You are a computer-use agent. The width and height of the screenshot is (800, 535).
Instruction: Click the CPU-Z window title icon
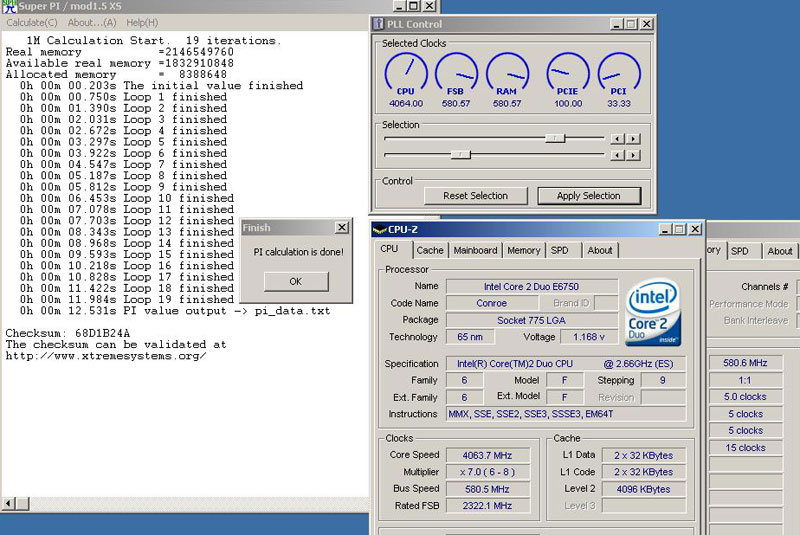pyautogui.click(x=379, y=229)
